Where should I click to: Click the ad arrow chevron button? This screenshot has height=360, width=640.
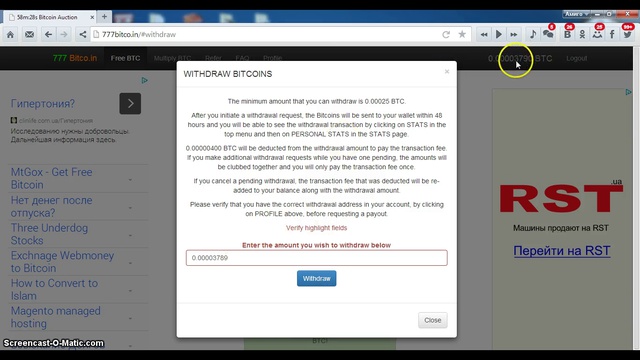[130, 104]
